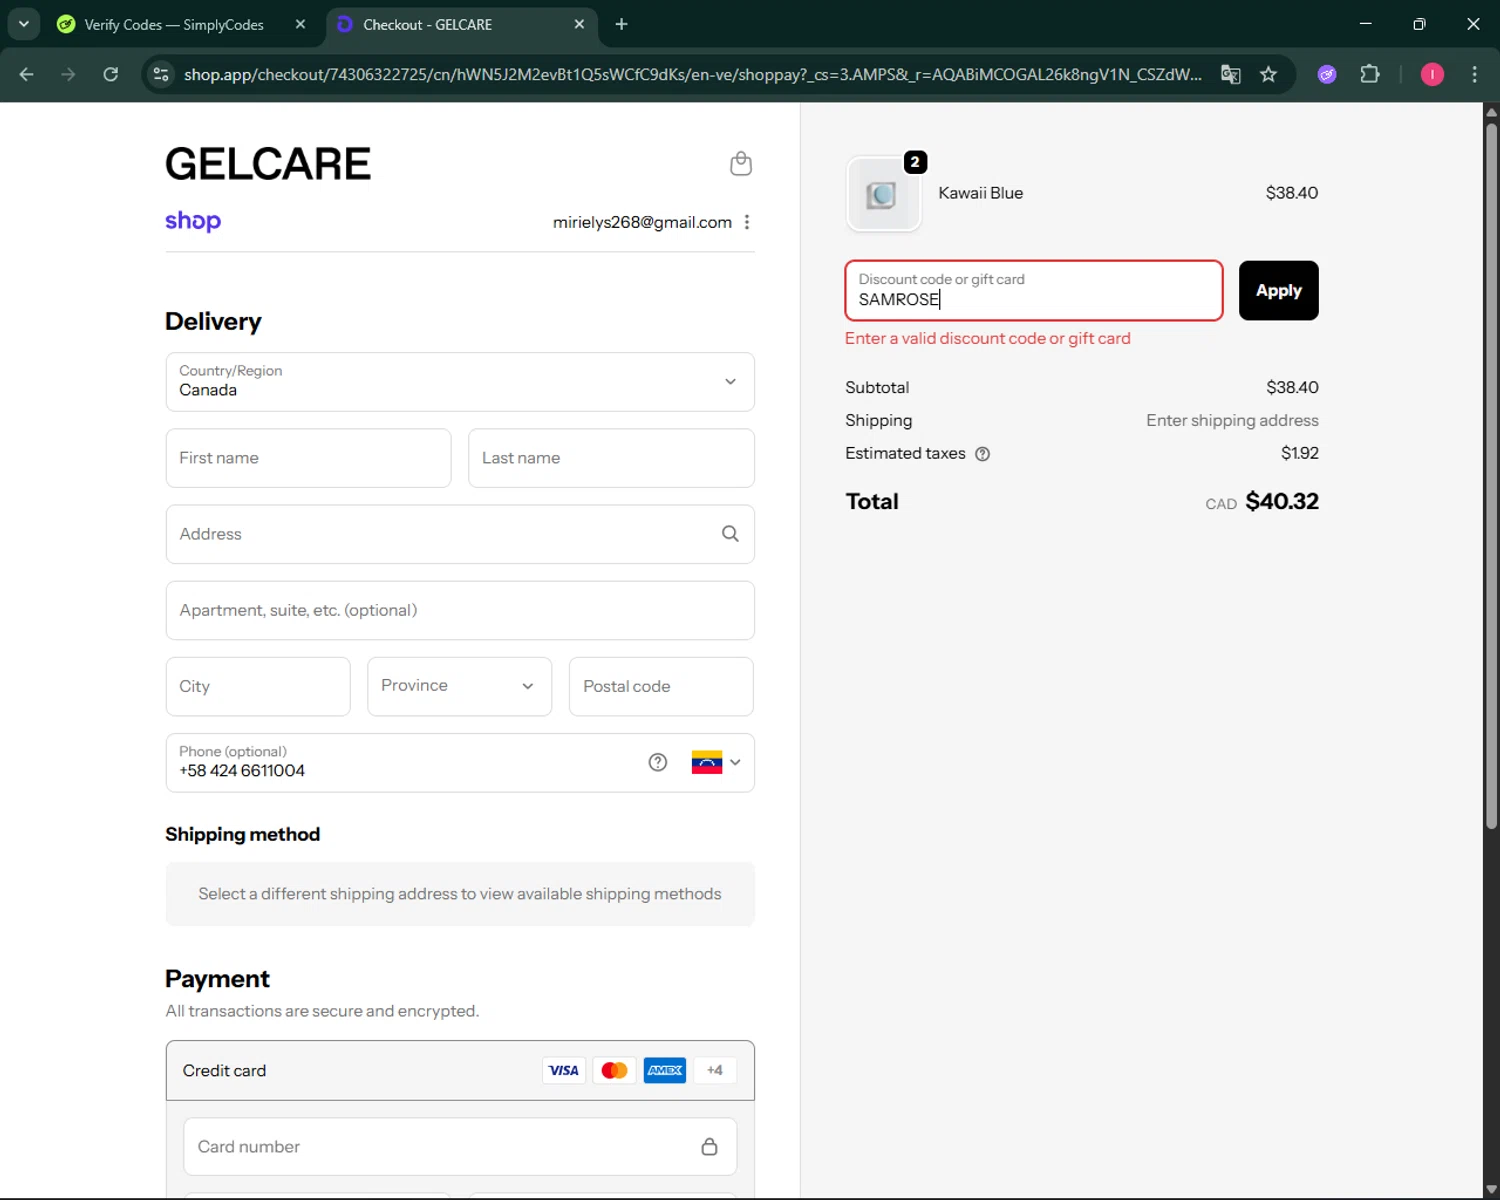The height and width of the screenshot is (1200, 1500).
Task: Click the page vertical scrollbar
Action: 1491,475
